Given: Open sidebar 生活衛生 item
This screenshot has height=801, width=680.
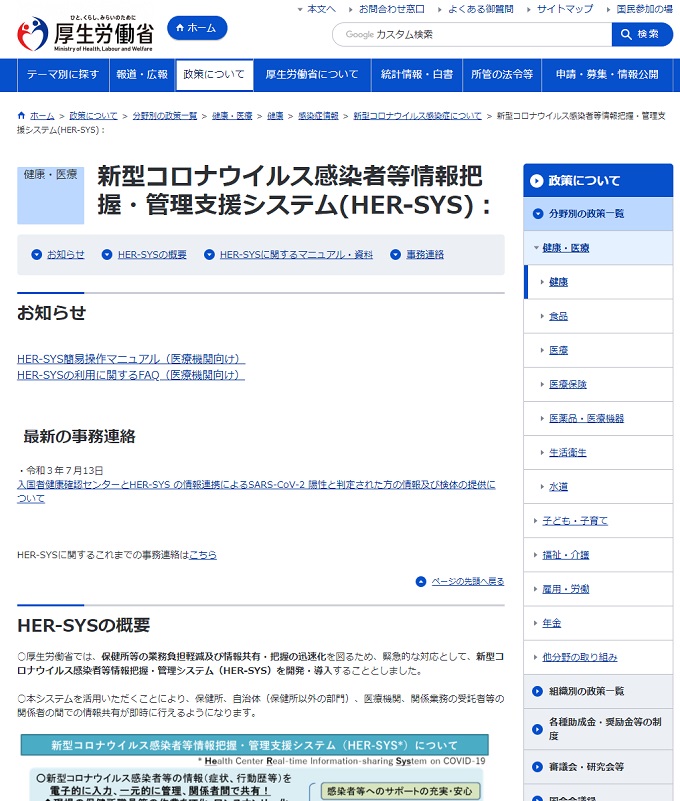Looking at the screenshot, I should 598,453.
